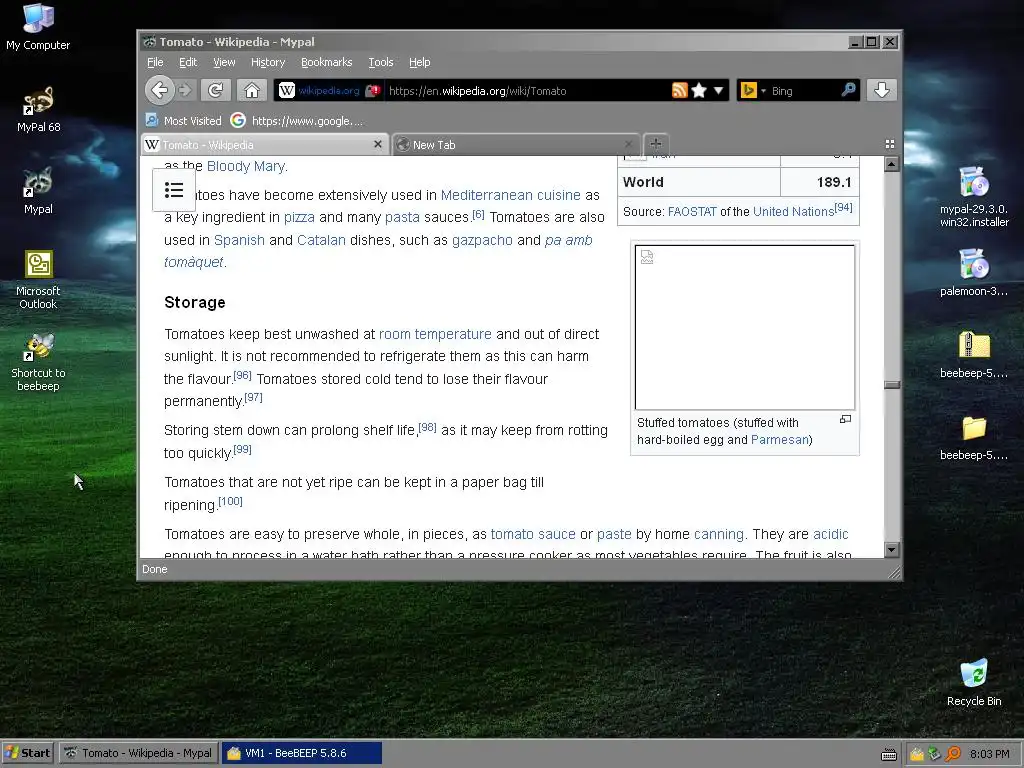
Task: Select the beebeep folder desktop icon
Action: point(974,437)
